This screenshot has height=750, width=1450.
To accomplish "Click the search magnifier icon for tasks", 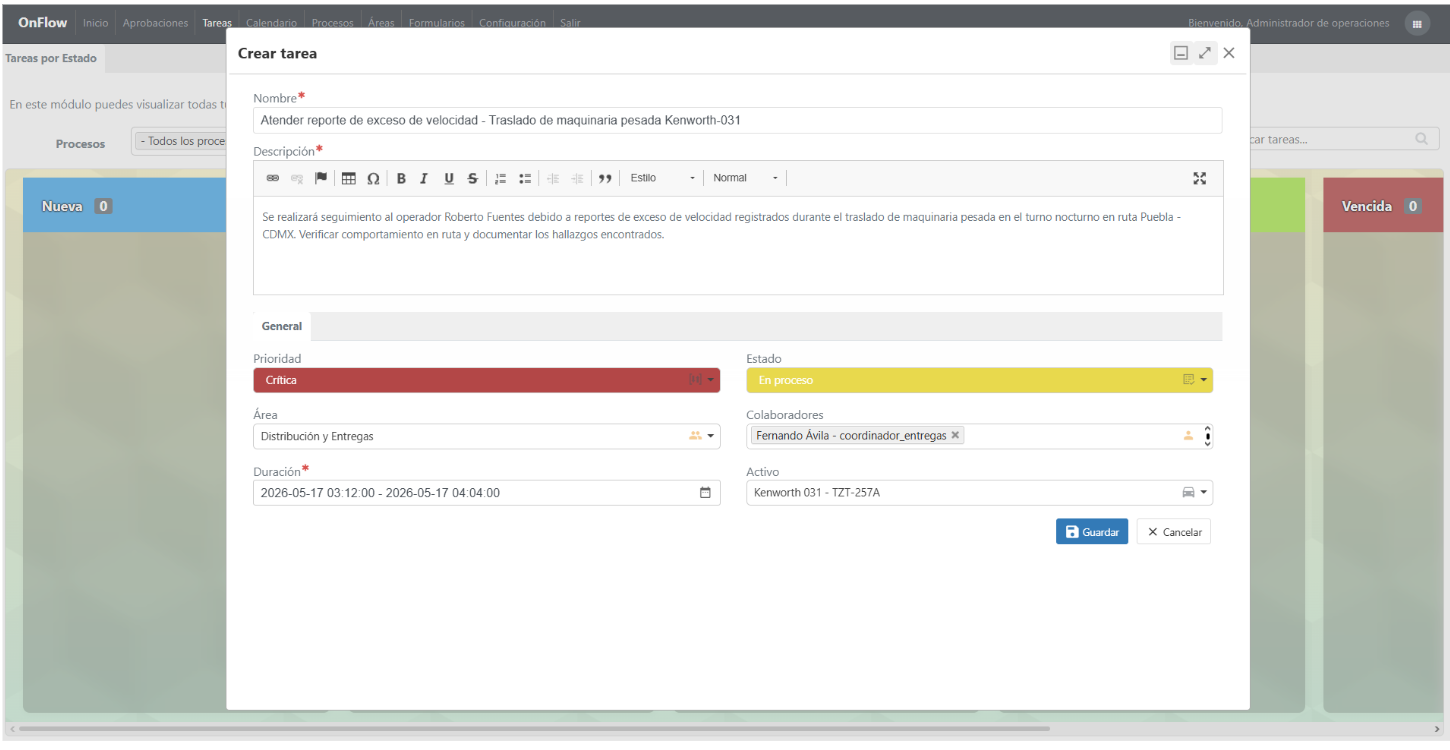I will point(1421,140).
